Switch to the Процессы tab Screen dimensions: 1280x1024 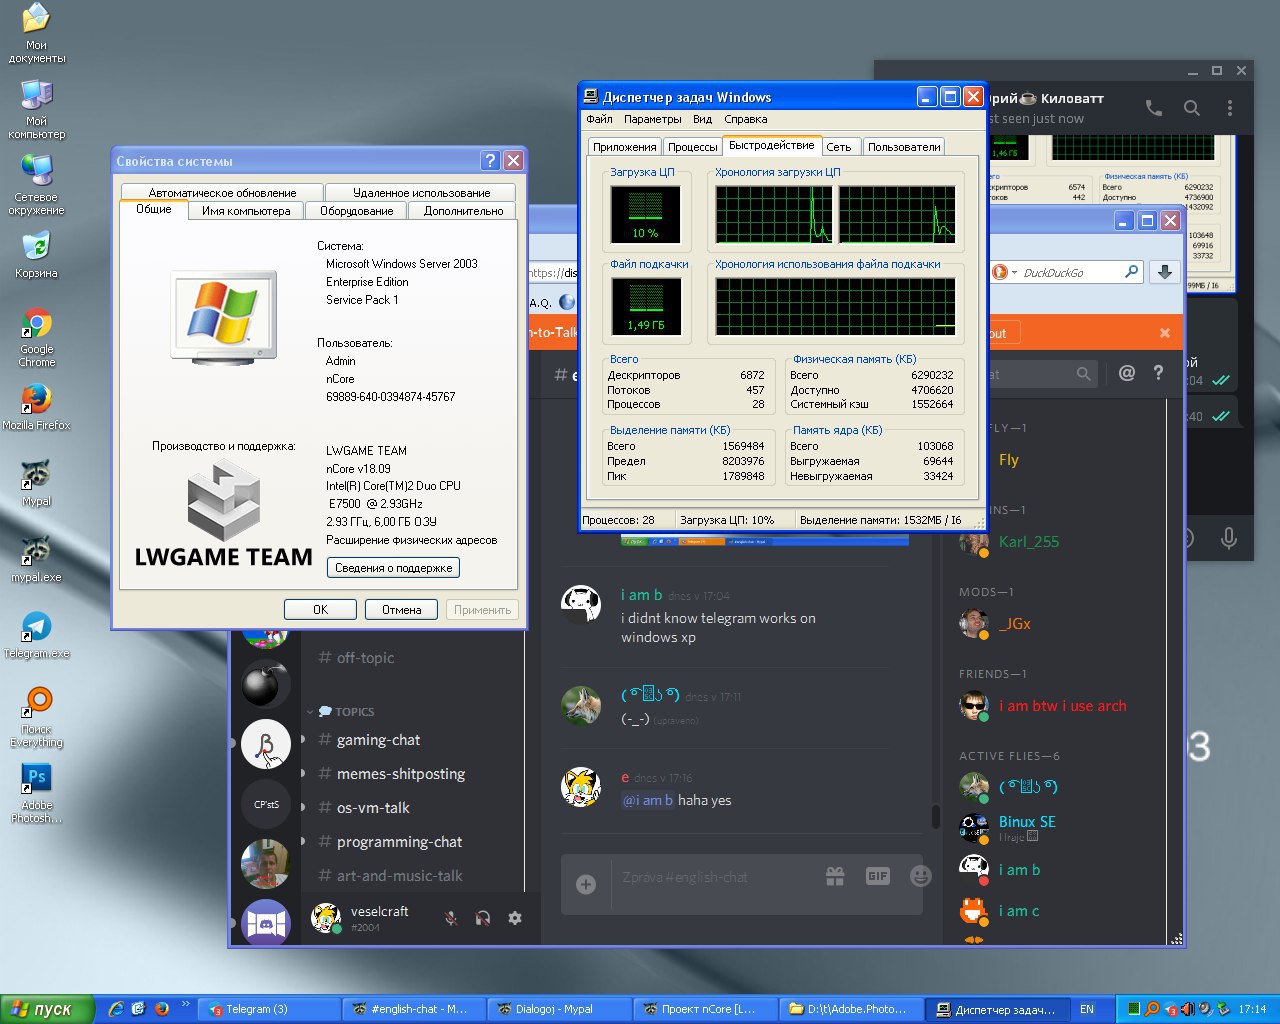(x=692, y=147)
